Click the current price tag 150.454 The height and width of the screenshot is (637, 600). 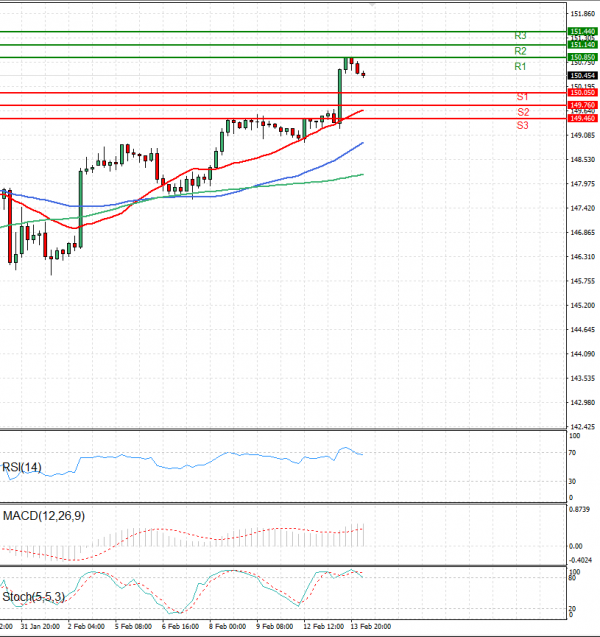tap(583, 76)
